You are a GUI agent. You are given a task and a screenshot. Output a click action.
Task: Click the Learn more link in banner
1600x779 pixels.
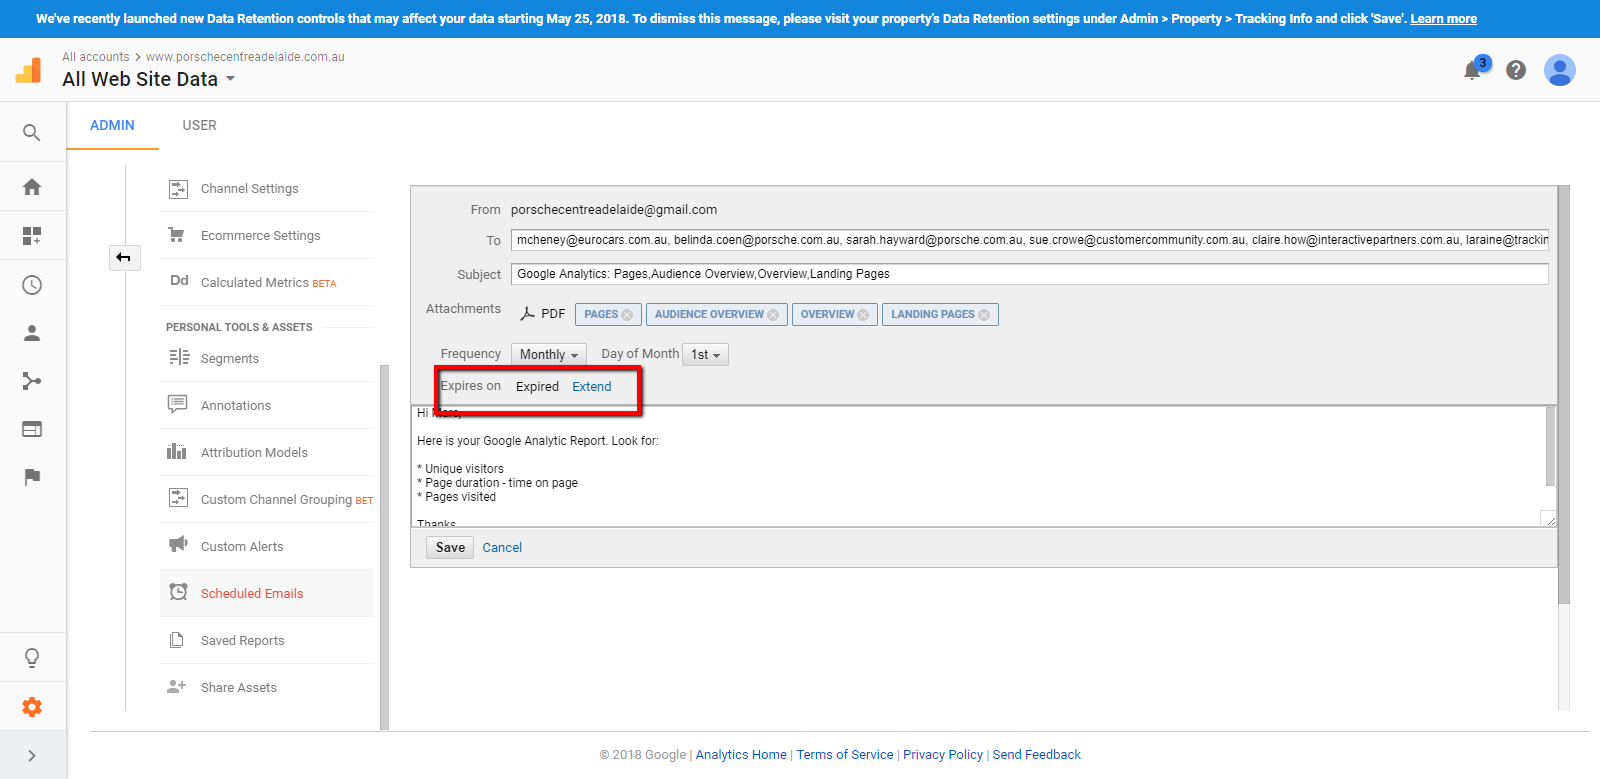click(x=1443, y=19)
